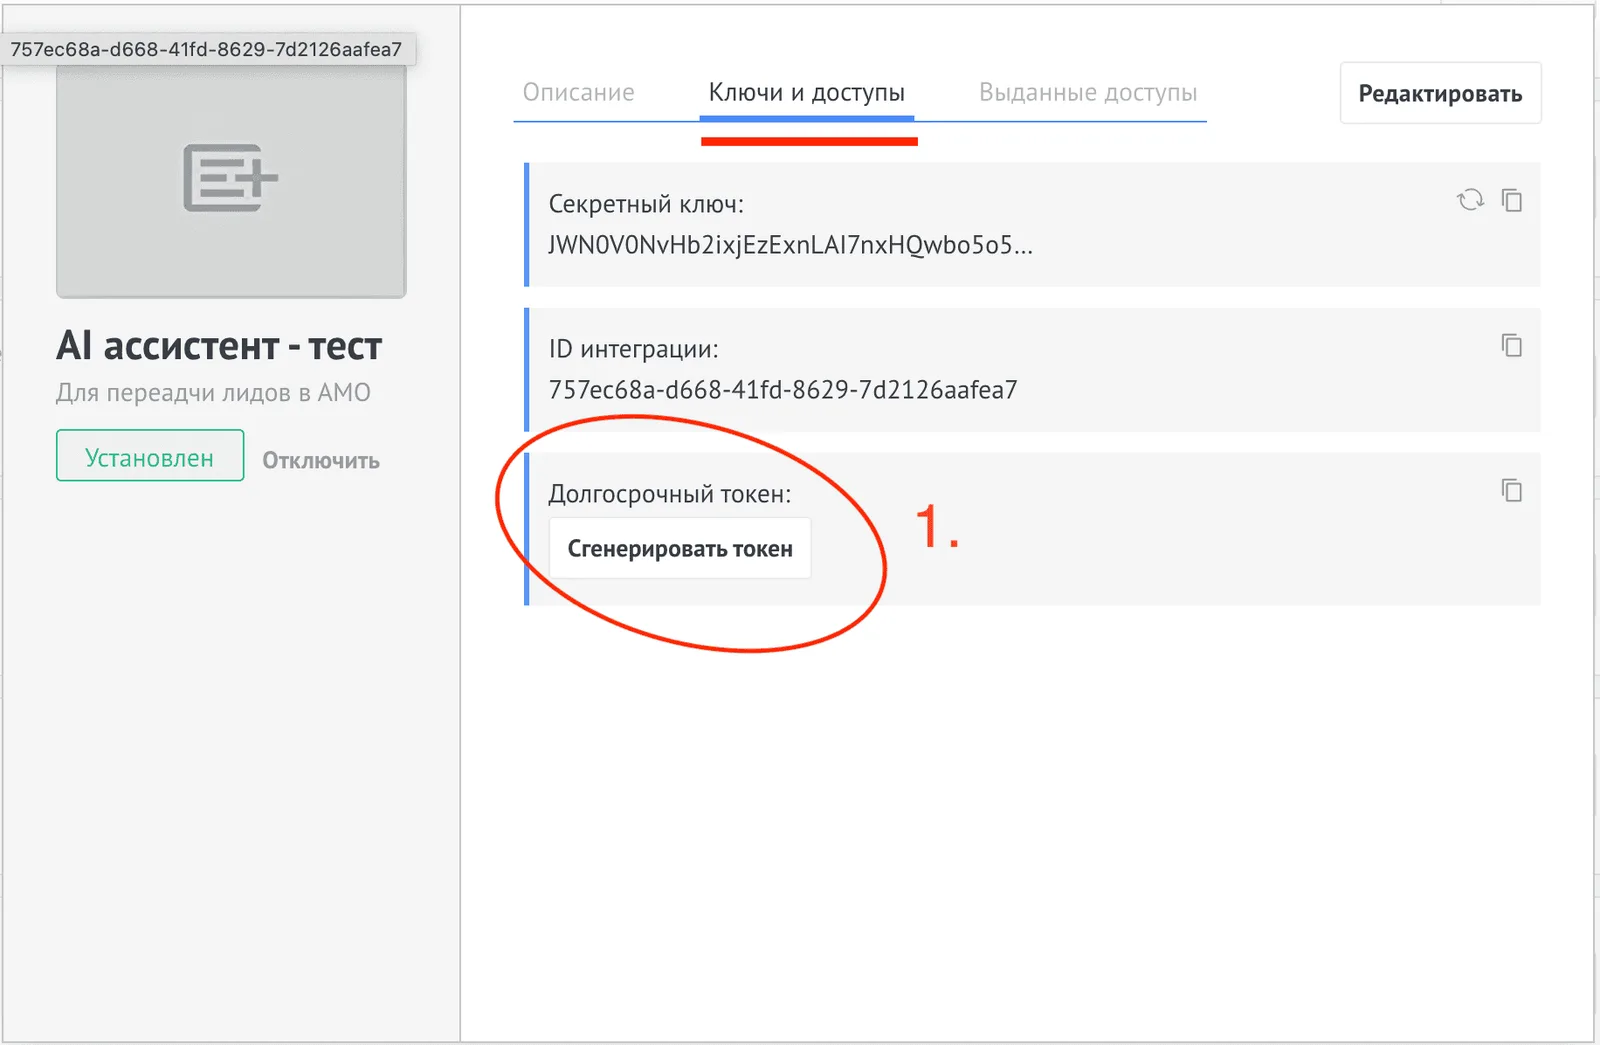Copy the secret key to clipboard

1512,200
